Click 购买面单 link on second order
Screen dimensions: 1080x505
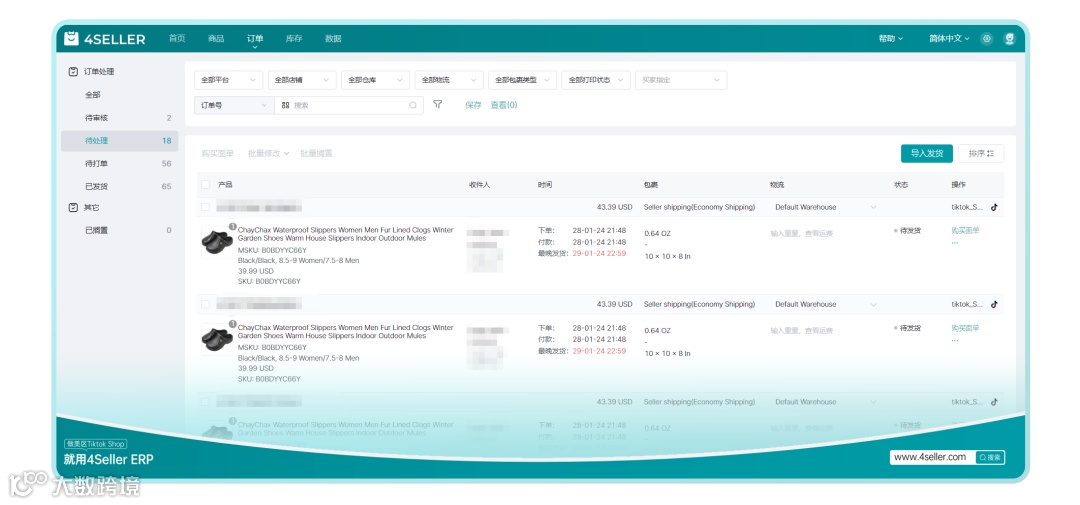[965, 328]
